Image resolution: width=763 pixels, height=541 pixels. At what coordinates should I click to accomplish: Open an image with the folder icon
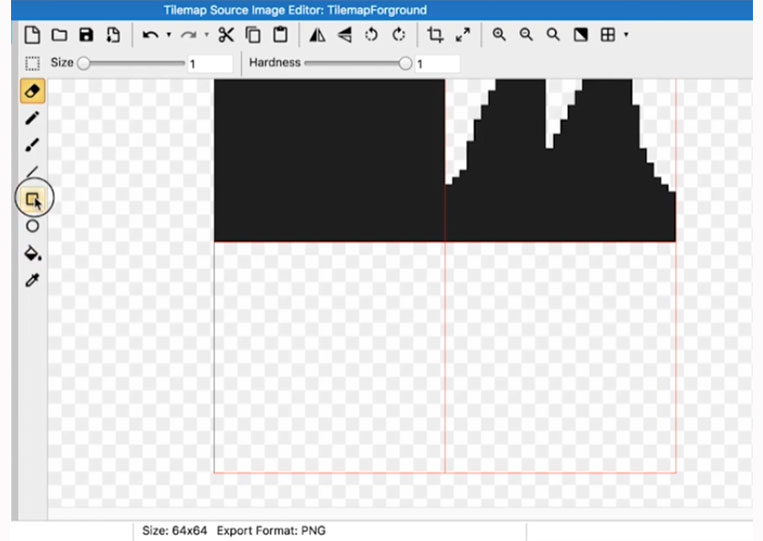point(59,35)
